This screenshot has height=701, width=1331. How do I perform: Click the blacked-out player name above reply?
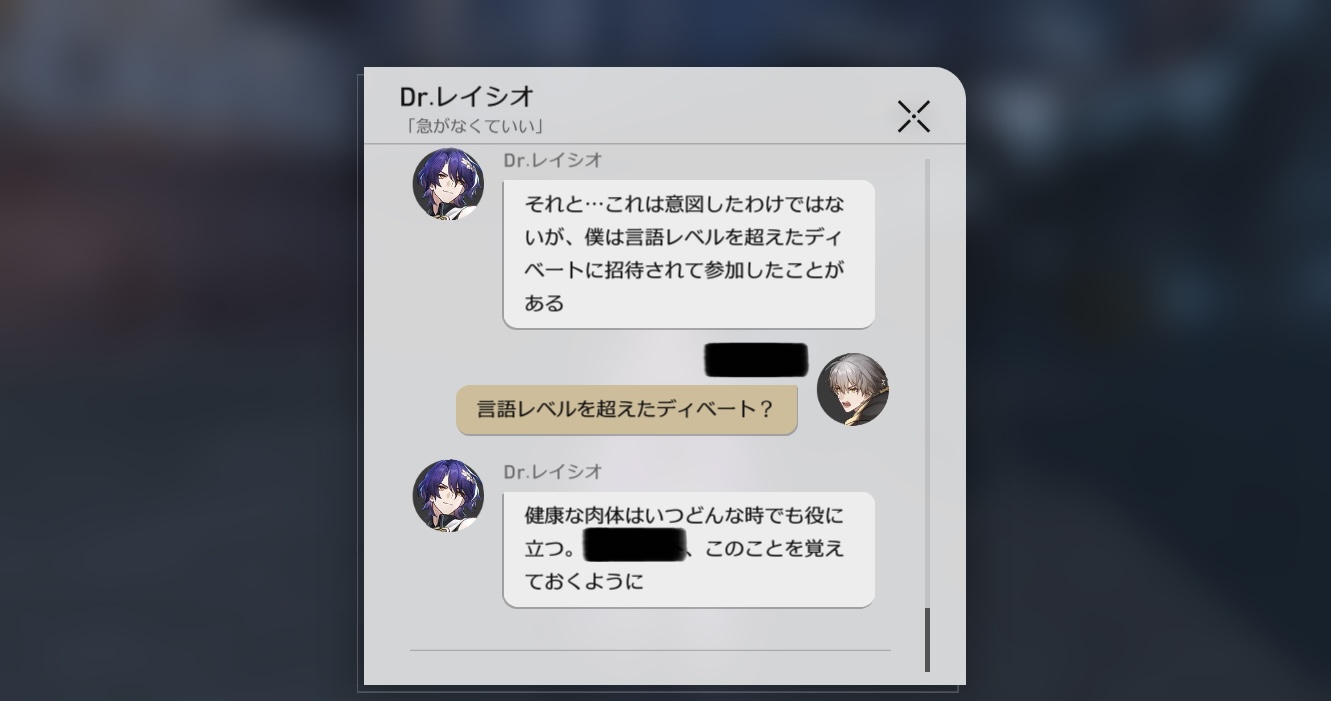click(756, 360)
